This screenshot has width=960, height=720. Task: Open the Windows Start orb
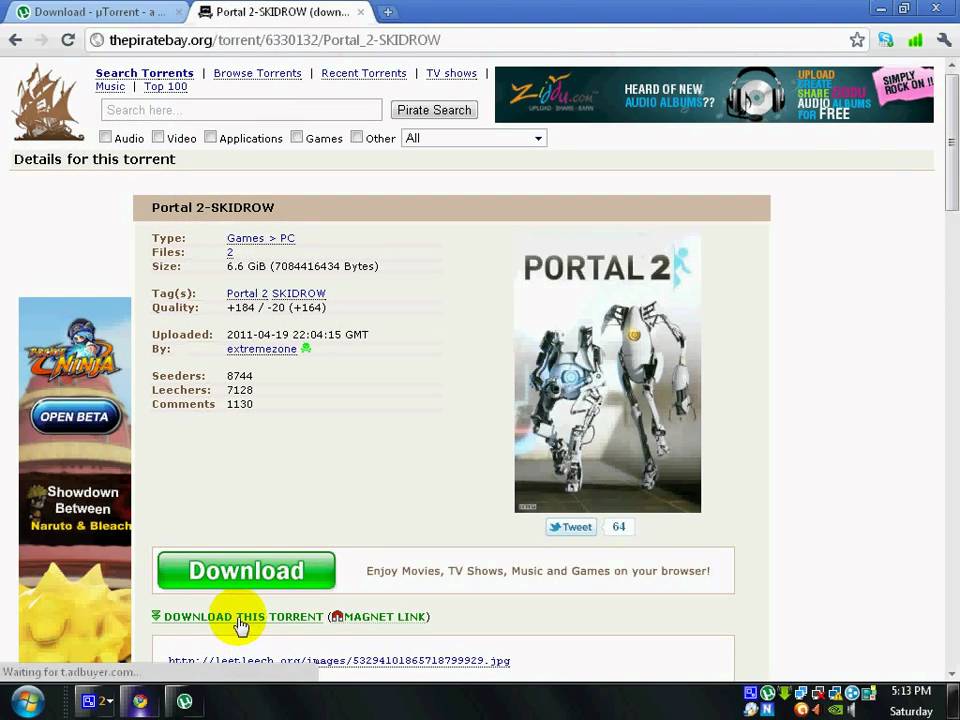click(x=27, y=702)
